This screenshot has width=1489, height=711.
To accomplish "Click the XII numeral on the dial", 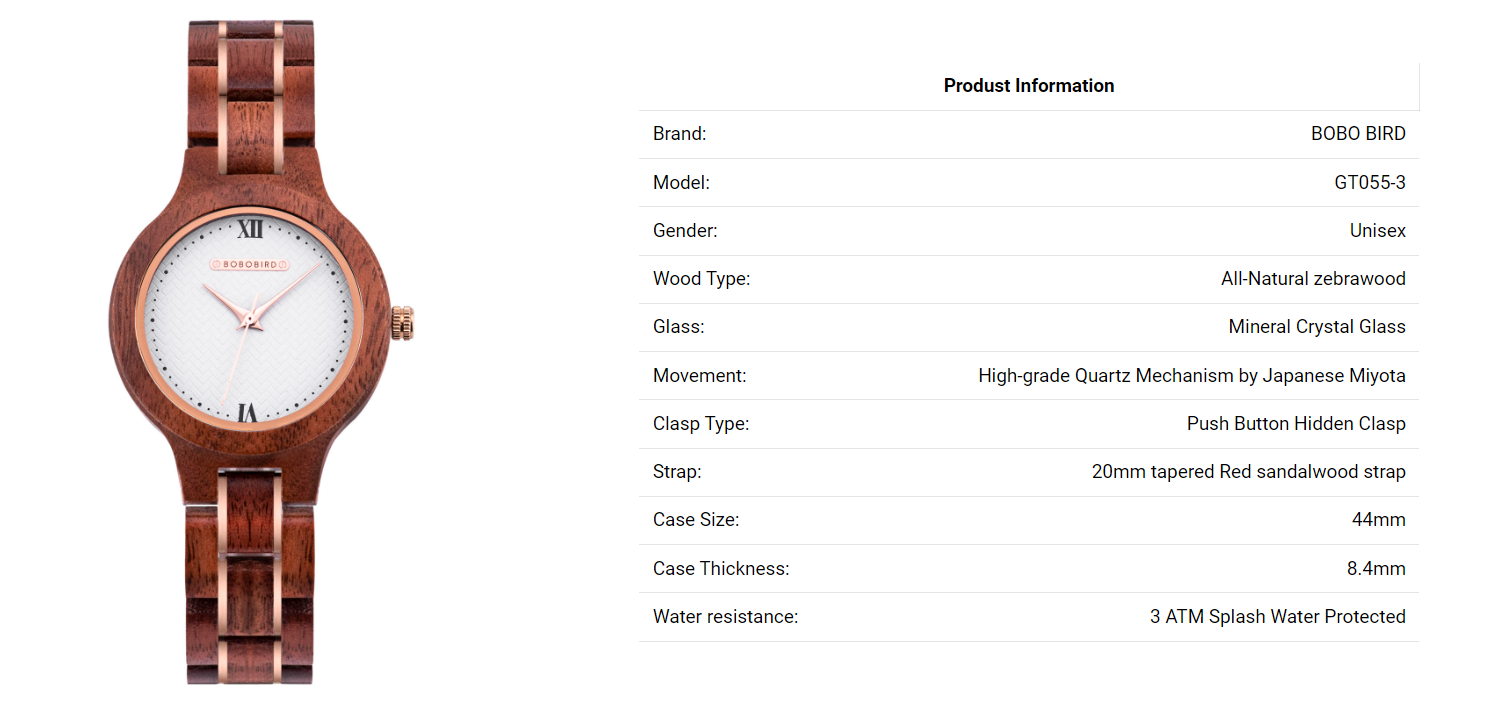I will (250, 230).
